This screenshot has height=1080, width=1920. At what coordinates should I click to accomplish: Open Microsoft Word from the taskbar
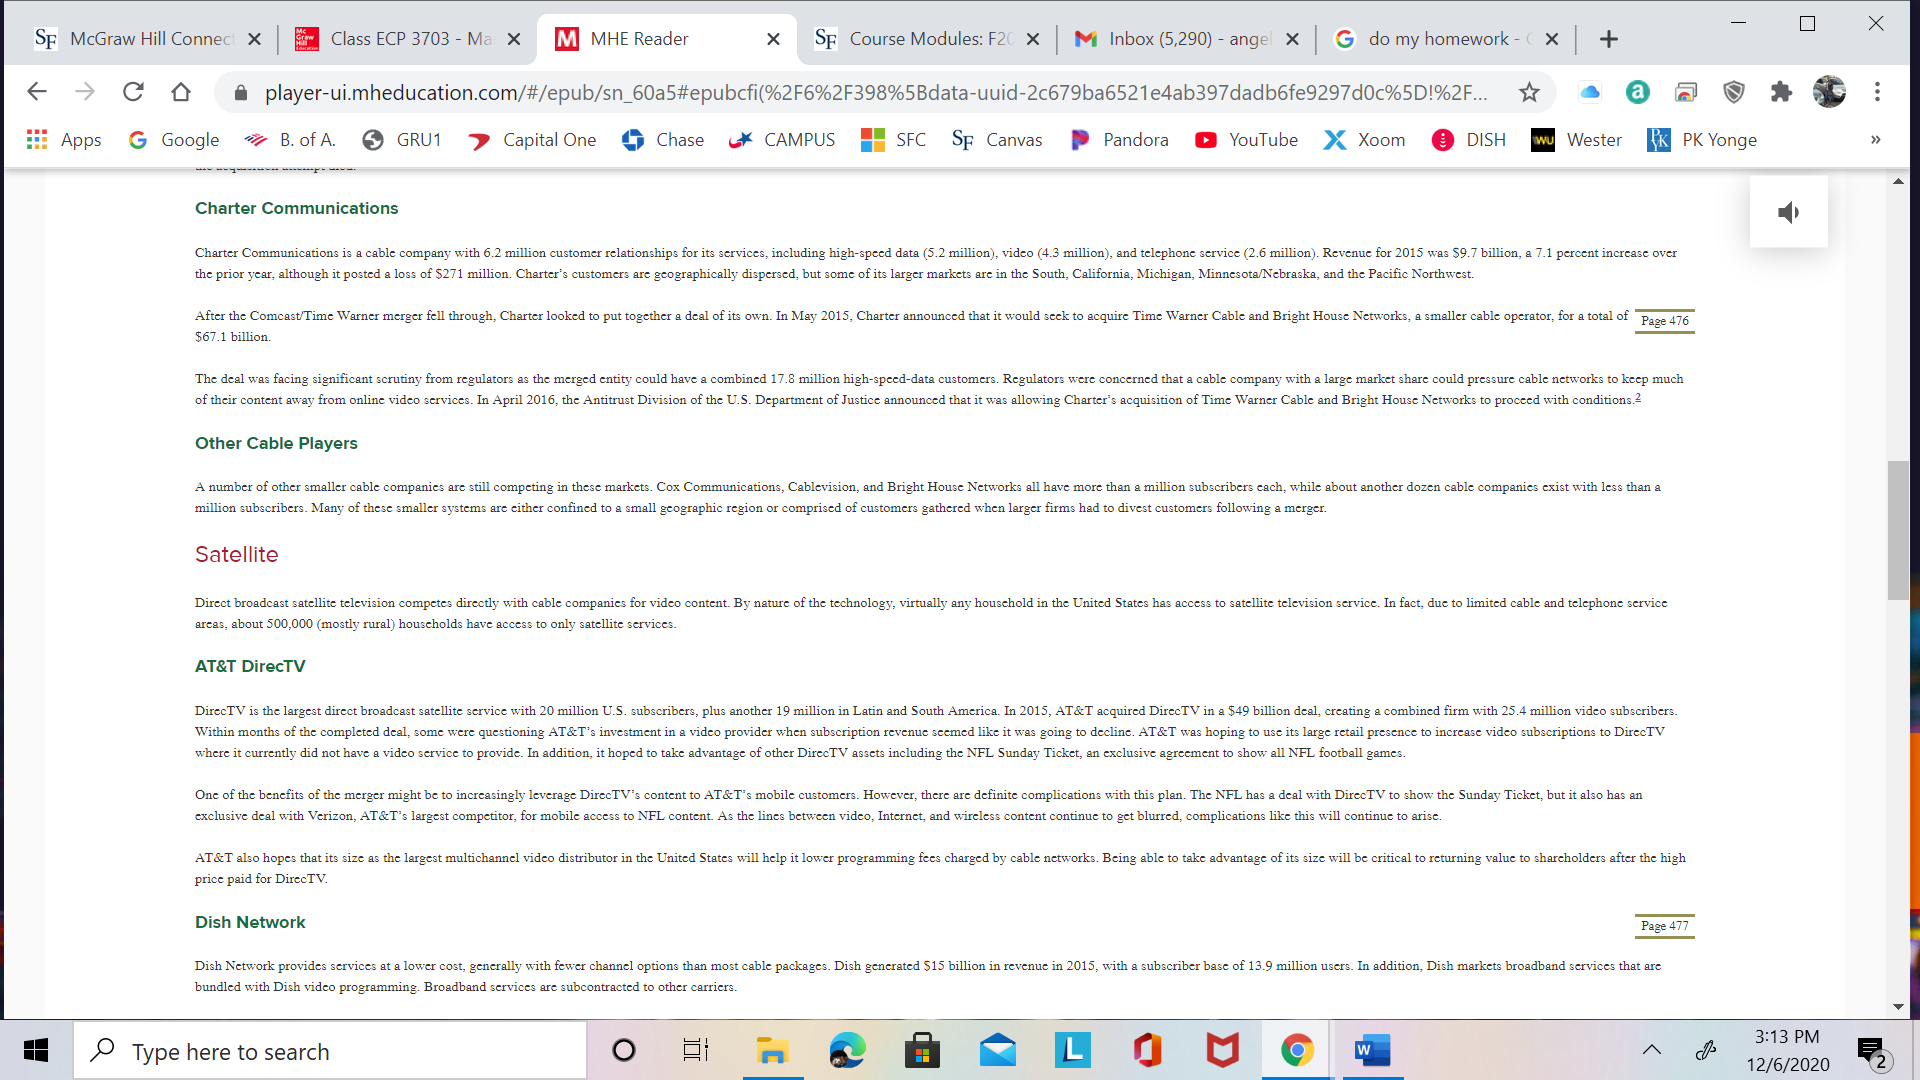point(1372,1050)
